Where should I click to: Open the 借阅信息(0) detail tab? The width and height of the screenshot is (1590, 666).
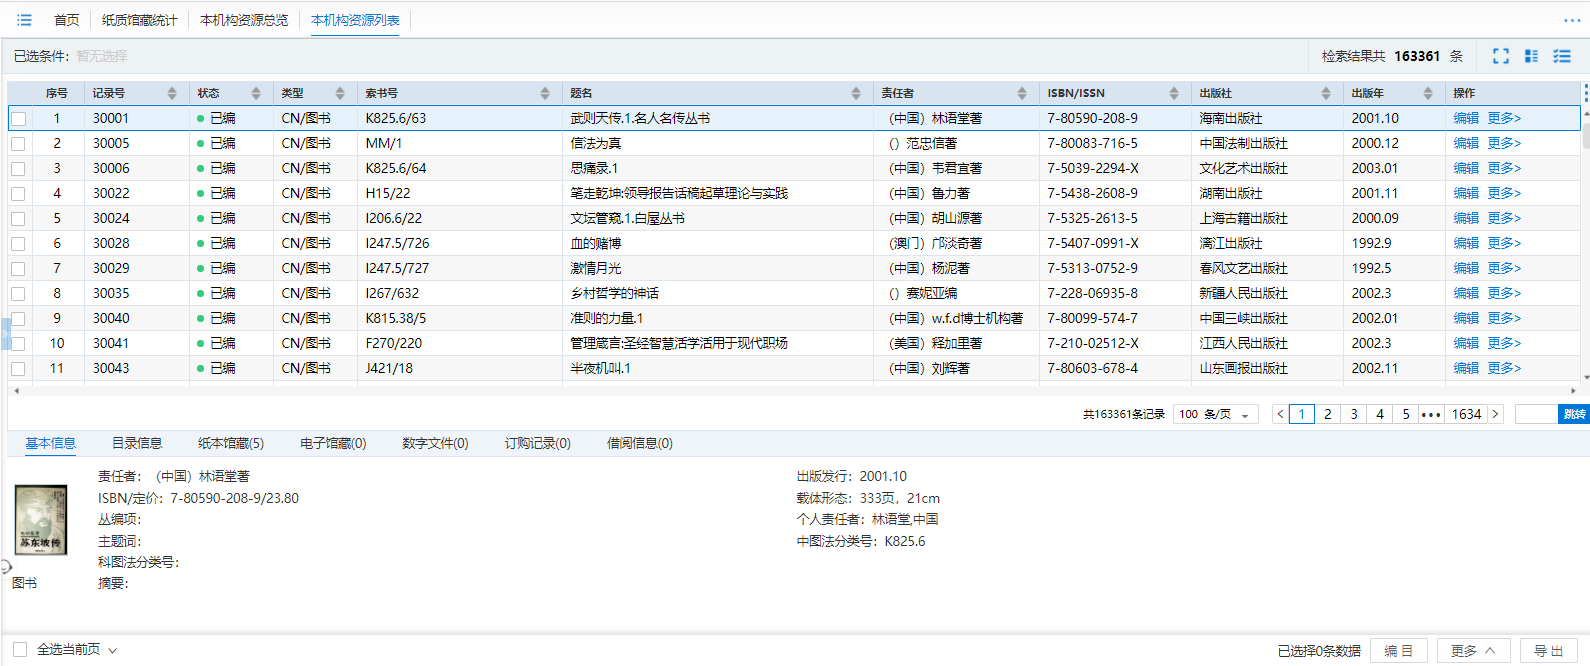tap(640, 443)
